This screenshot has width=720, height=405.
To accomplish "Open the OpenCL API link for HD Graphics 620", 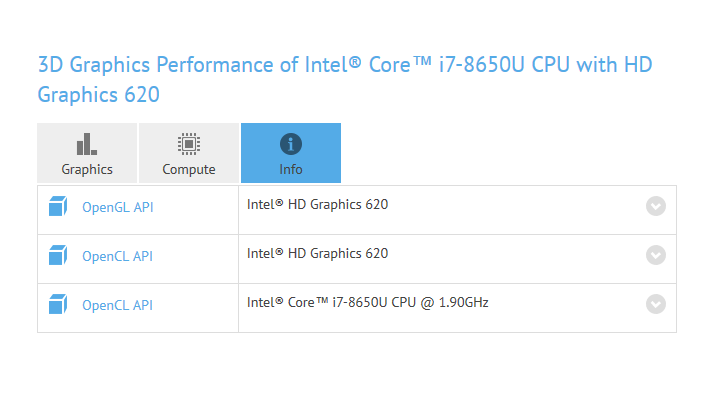I will point(117,256).
